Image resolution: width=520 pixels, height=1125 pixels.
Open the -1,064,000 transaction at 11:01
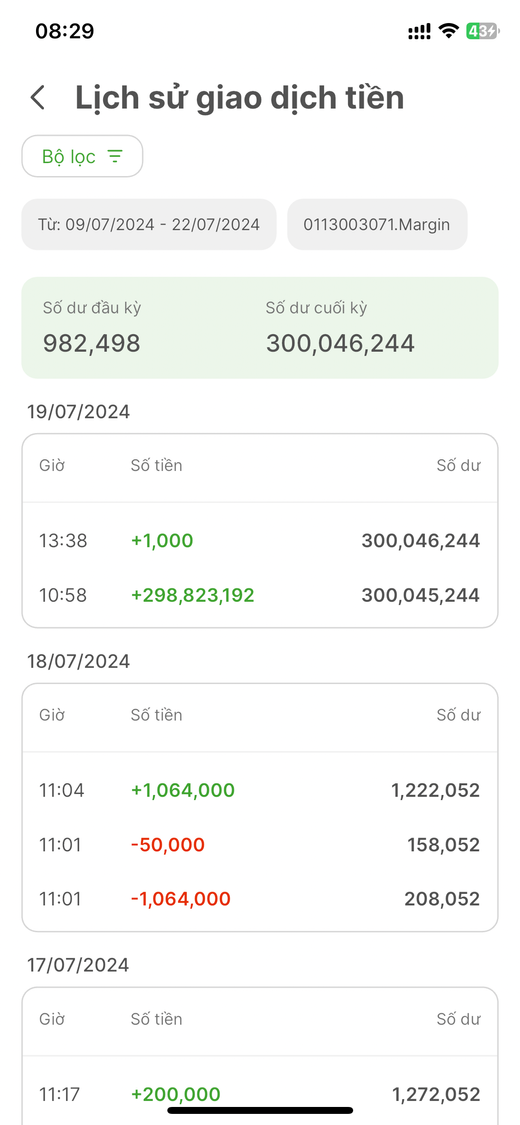pyautogui.click(x=260, y=898)
